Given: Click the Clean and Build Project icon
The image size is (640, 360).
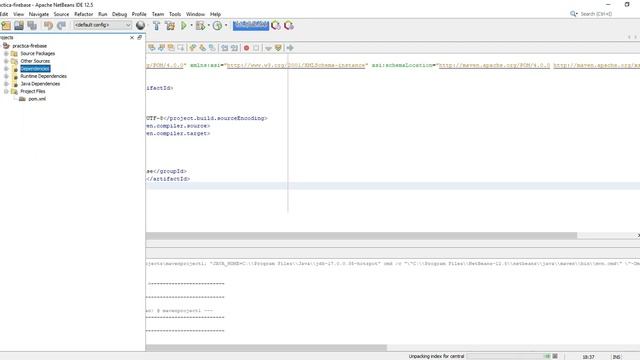Looking at the screenshot, I should (x=170, y=25).
